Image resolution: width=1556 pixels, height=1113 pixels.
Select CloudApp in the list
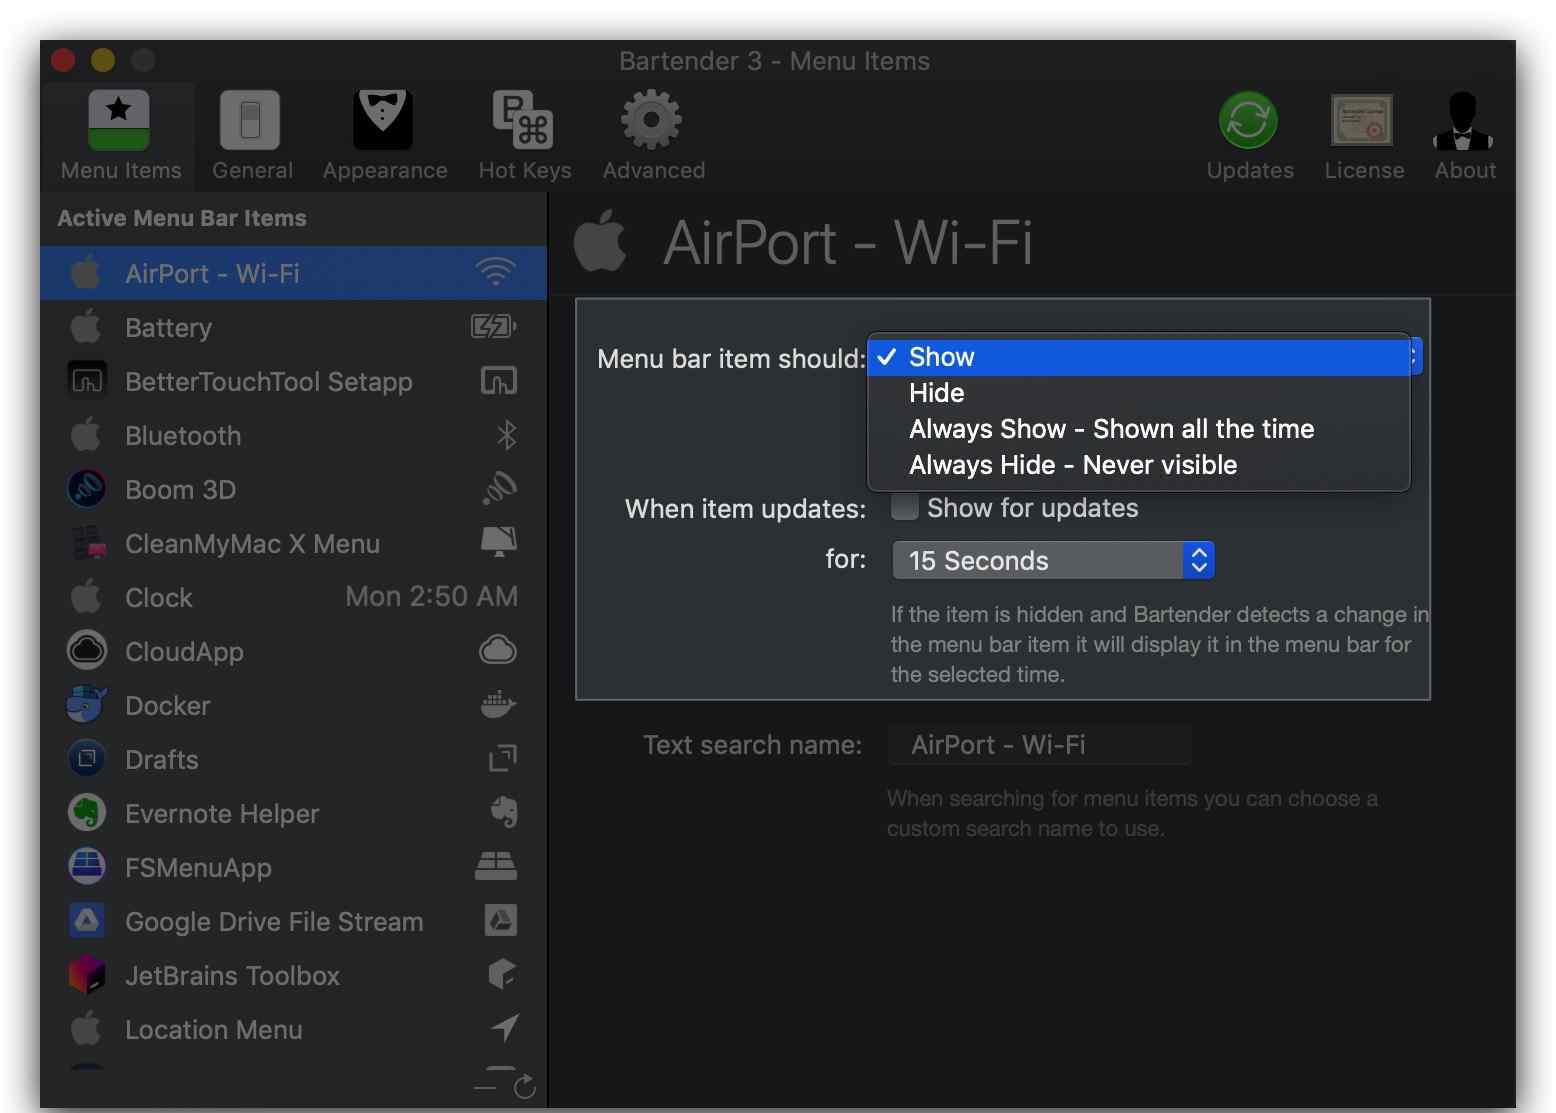(293, 651)
